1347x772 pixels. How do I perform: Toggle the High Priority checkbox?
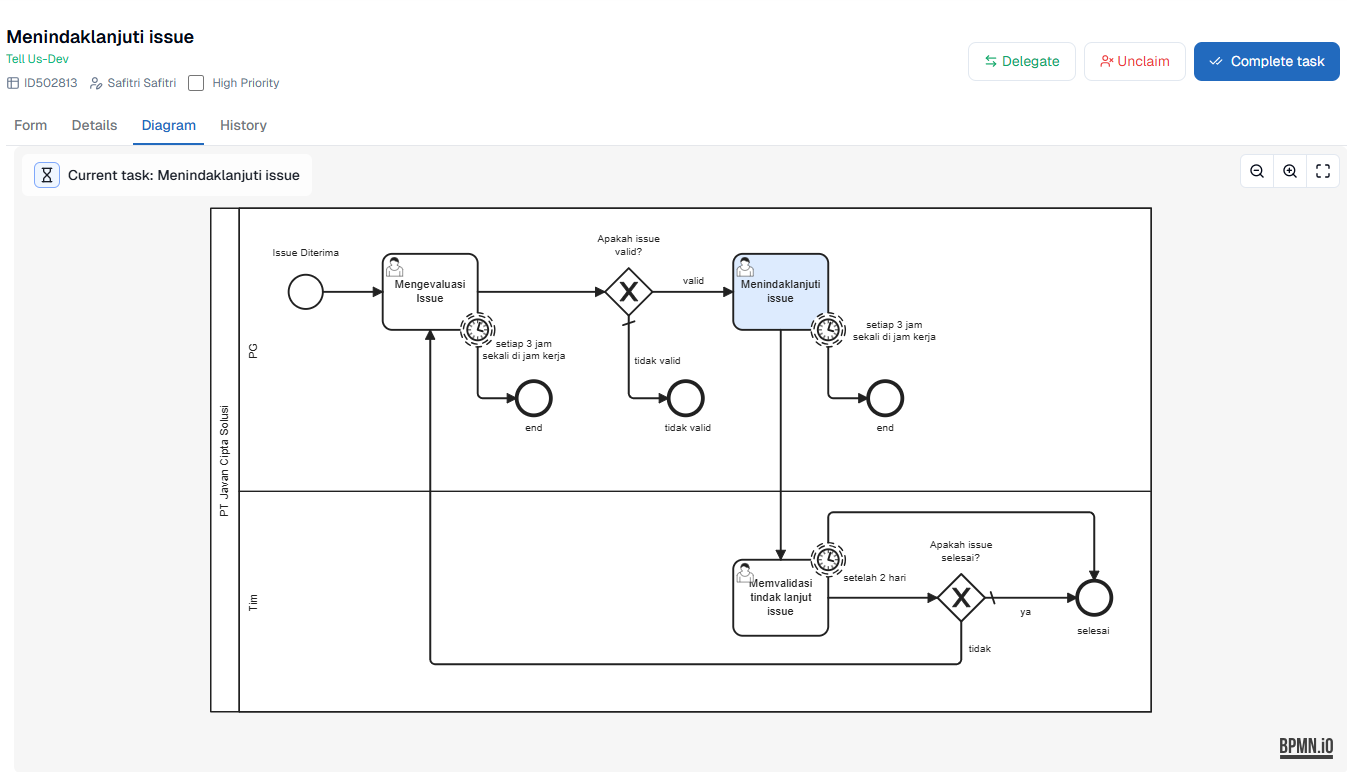(x=196, y=83)
